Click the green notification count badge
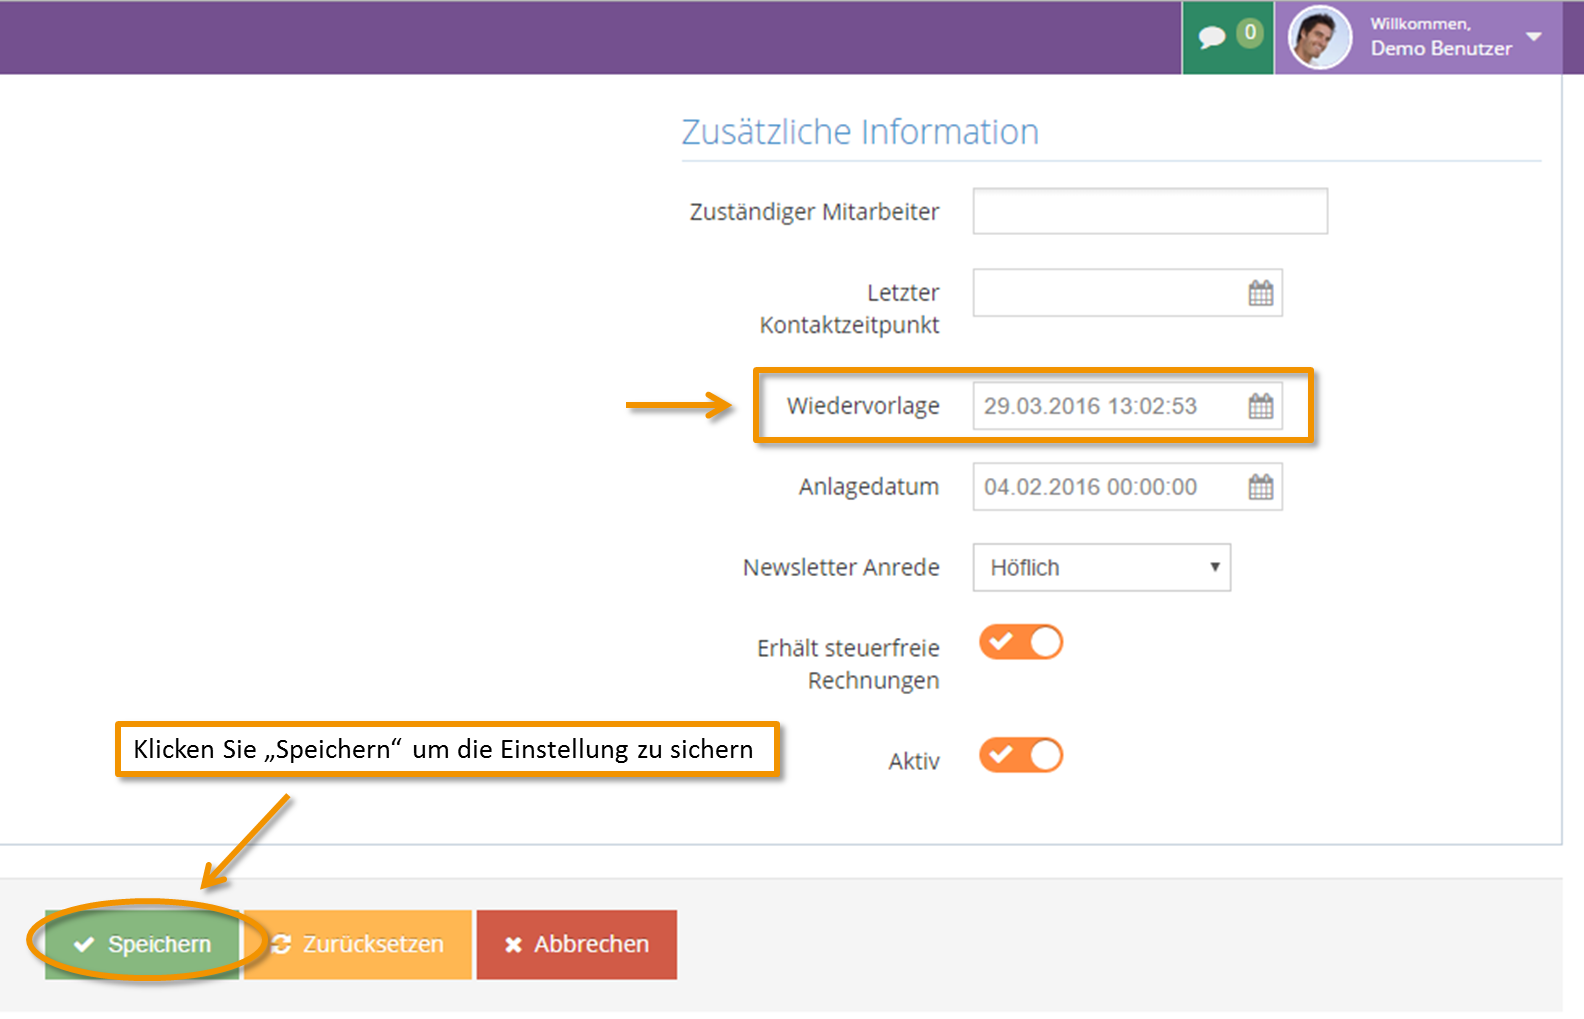The height and width of the screenshot is (1019, 1584). [1250, 33]
